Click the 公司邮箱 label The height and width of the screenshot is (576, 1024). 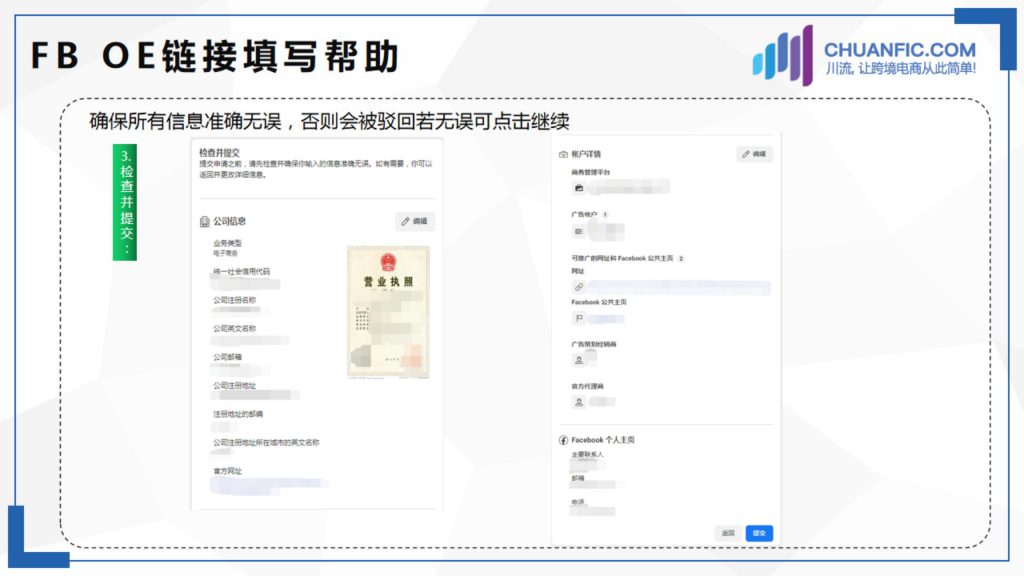coord(227,357)
